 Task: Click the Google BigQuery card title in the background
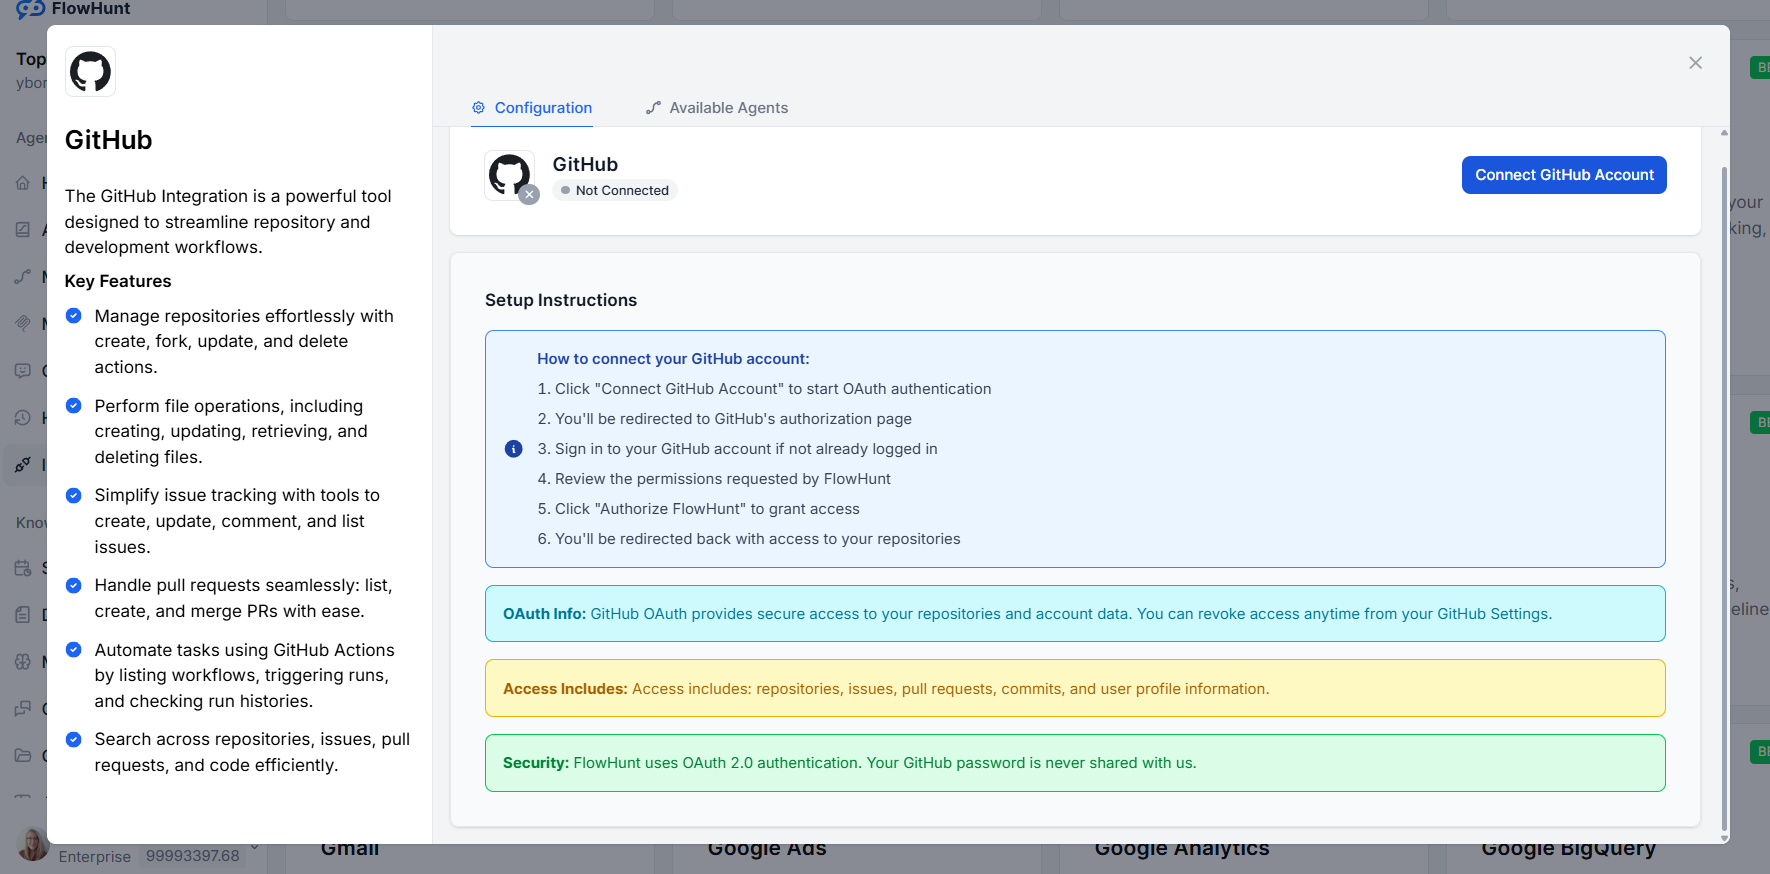[1568, 850]
